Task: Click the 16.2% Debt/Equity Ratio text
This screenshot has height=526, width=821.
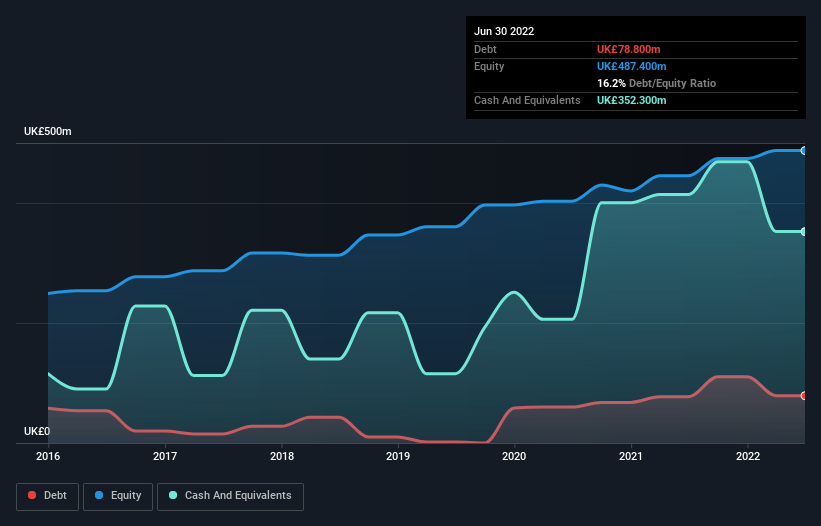Action: click(x=657, y=83)
